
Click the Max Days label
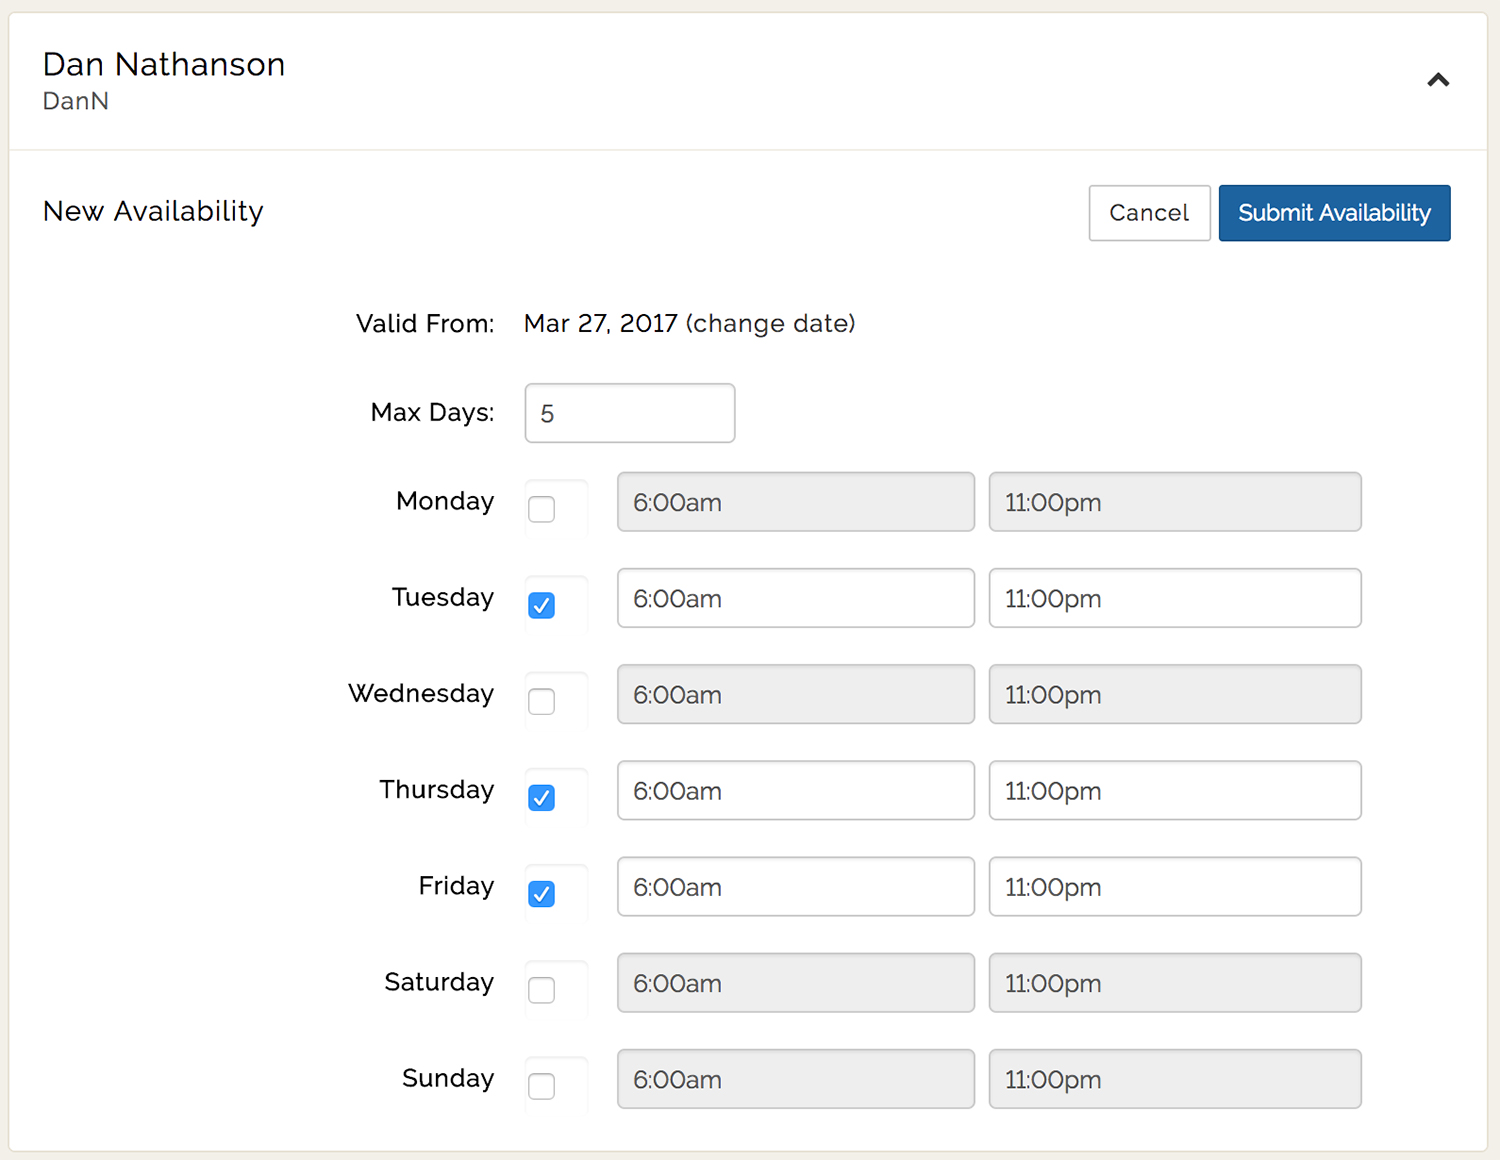(432, 412)
